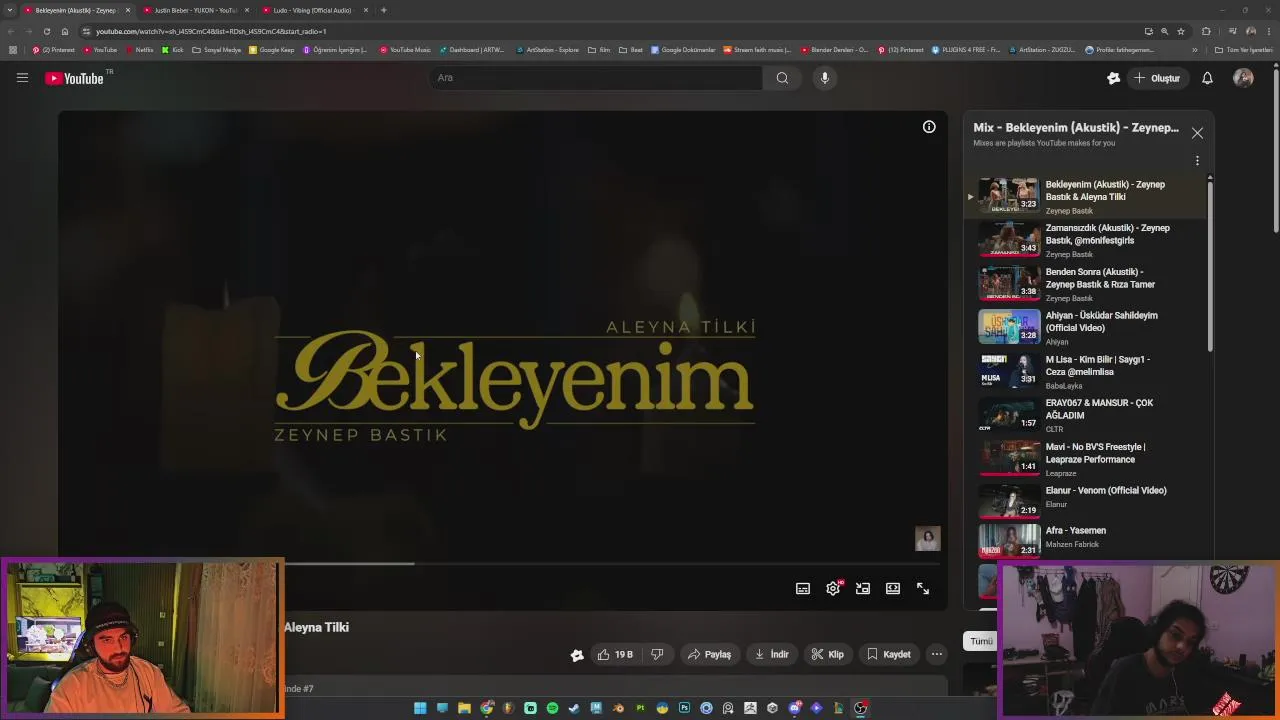Click the YouTube search field Ara
Viewport: 1280px width, 720px height.
(596, 78)
